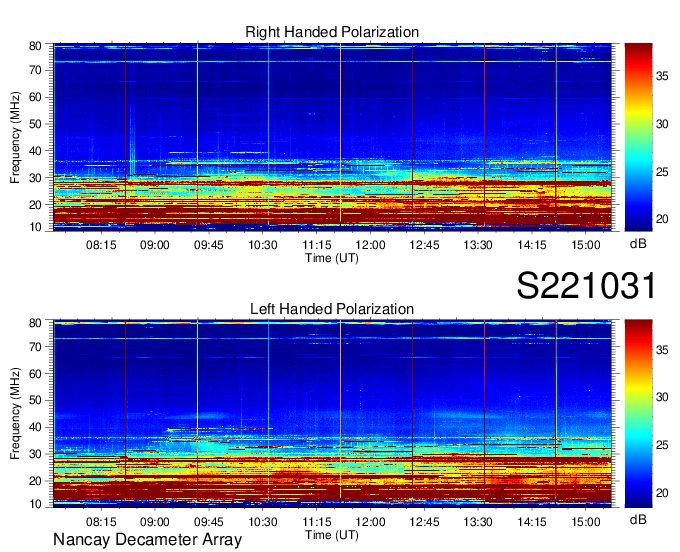Screen dimensions: 680x552
Task: Click the 08:15 tick under Right Handed plot
Action: tap(101, 245)
